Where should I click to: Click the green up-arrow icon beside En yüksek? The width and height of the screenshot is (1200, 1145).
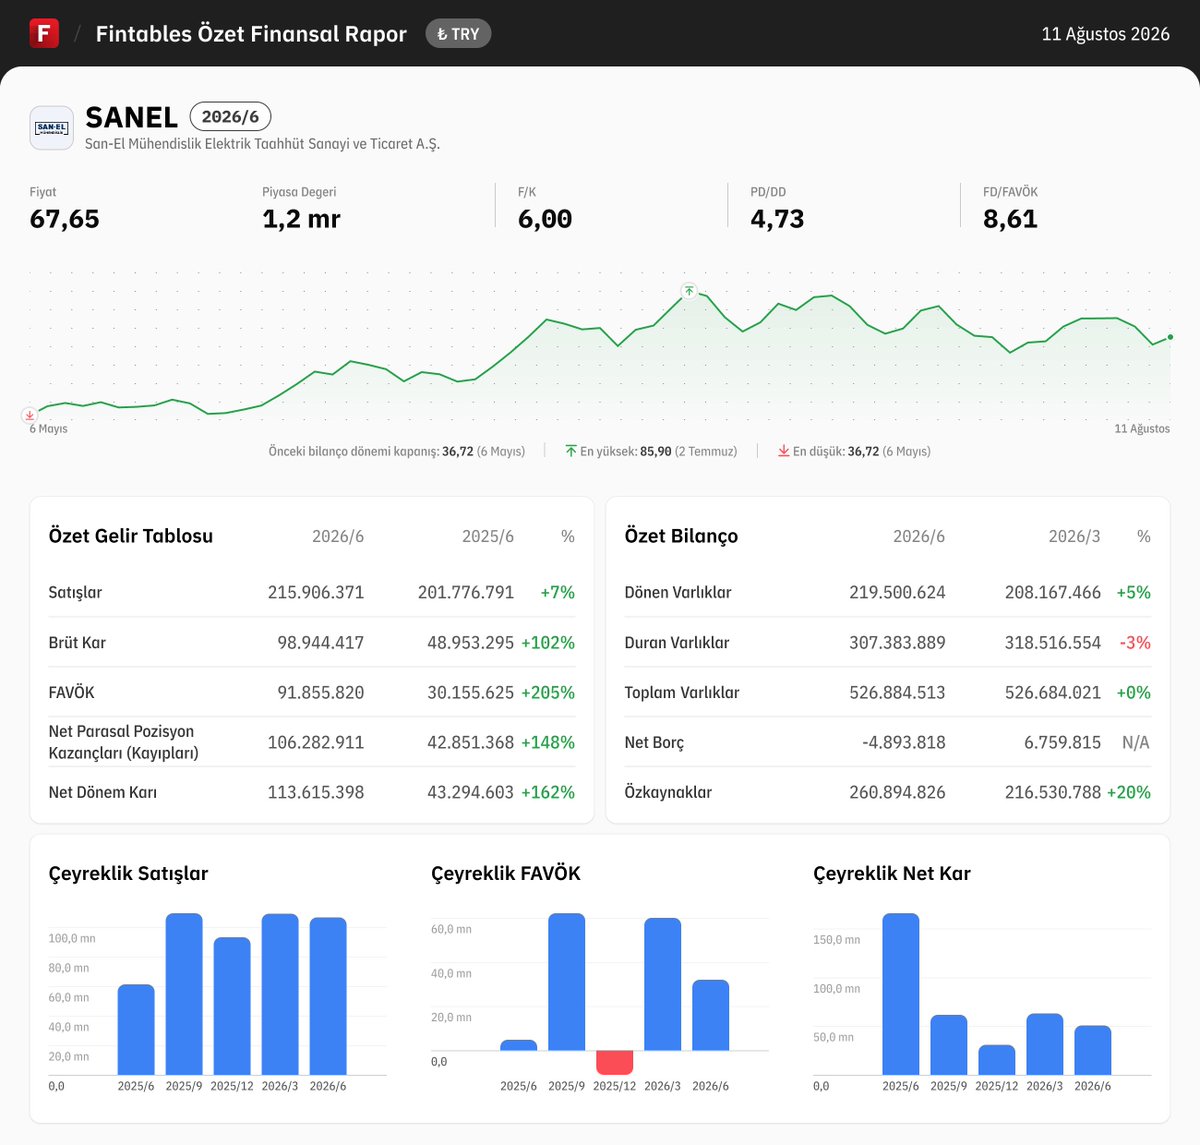tap(571, 451)
